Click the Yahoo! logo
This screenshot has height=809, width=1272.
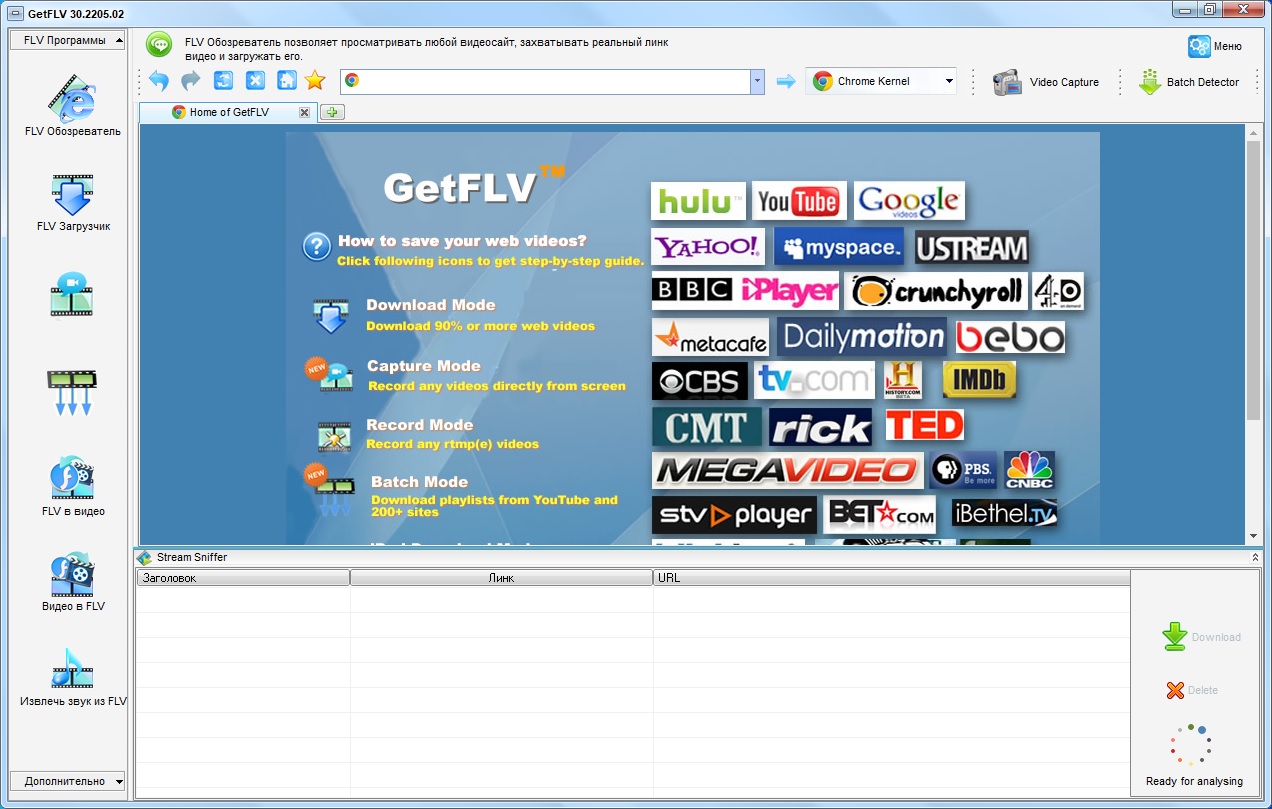tap(708, 247)
